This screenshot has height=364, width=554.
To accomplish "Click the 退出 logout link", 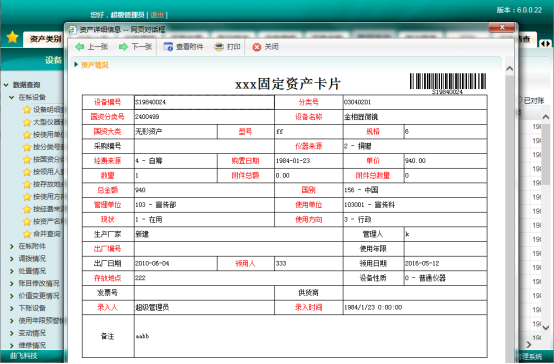I will [157, 15].
